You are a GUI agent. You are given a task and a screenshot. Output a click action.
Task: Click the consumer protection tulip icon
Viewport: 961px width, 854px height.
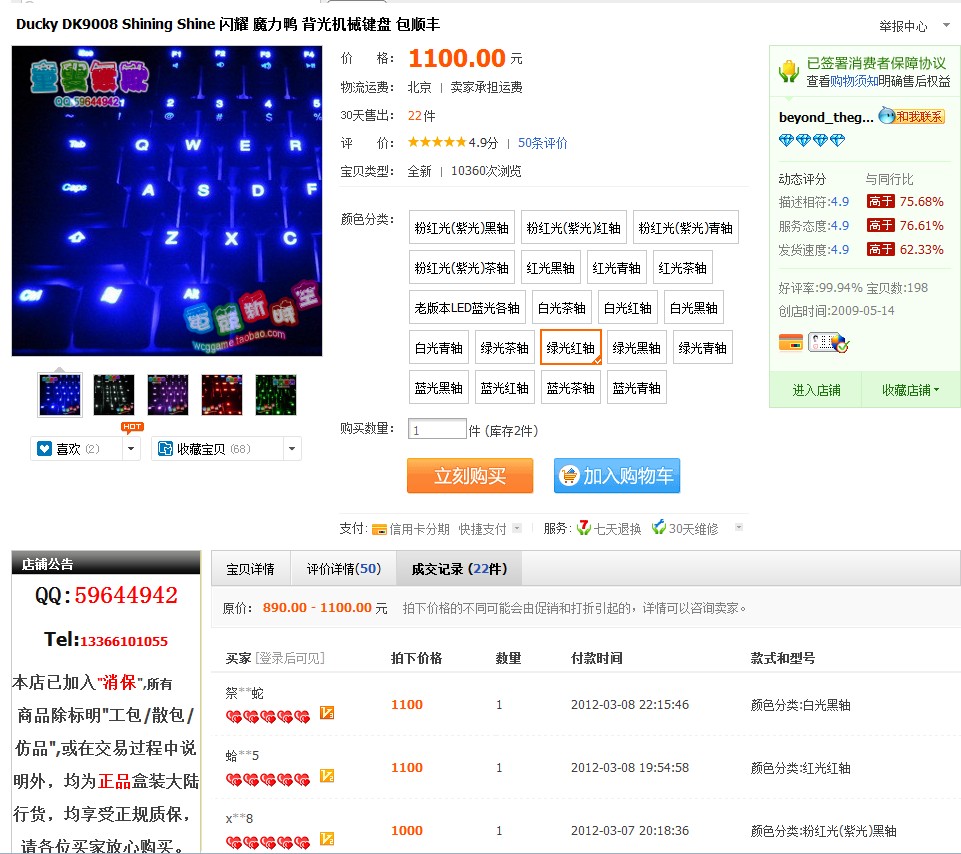tap(789, 72)
